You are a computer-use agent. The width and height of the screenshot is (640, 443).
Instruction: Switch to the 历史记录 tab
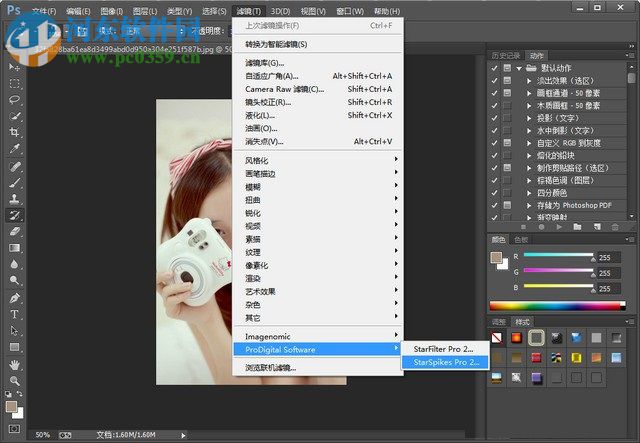pos(506,56)
